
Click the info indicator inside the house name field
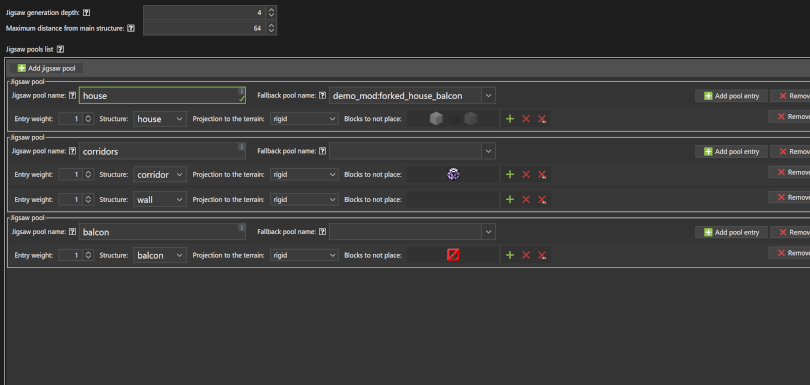241,91
